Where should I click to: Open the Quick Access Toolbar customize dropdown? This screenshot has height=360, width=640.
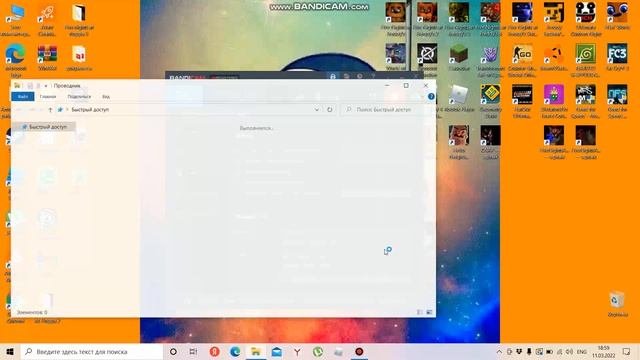[46, 86]
